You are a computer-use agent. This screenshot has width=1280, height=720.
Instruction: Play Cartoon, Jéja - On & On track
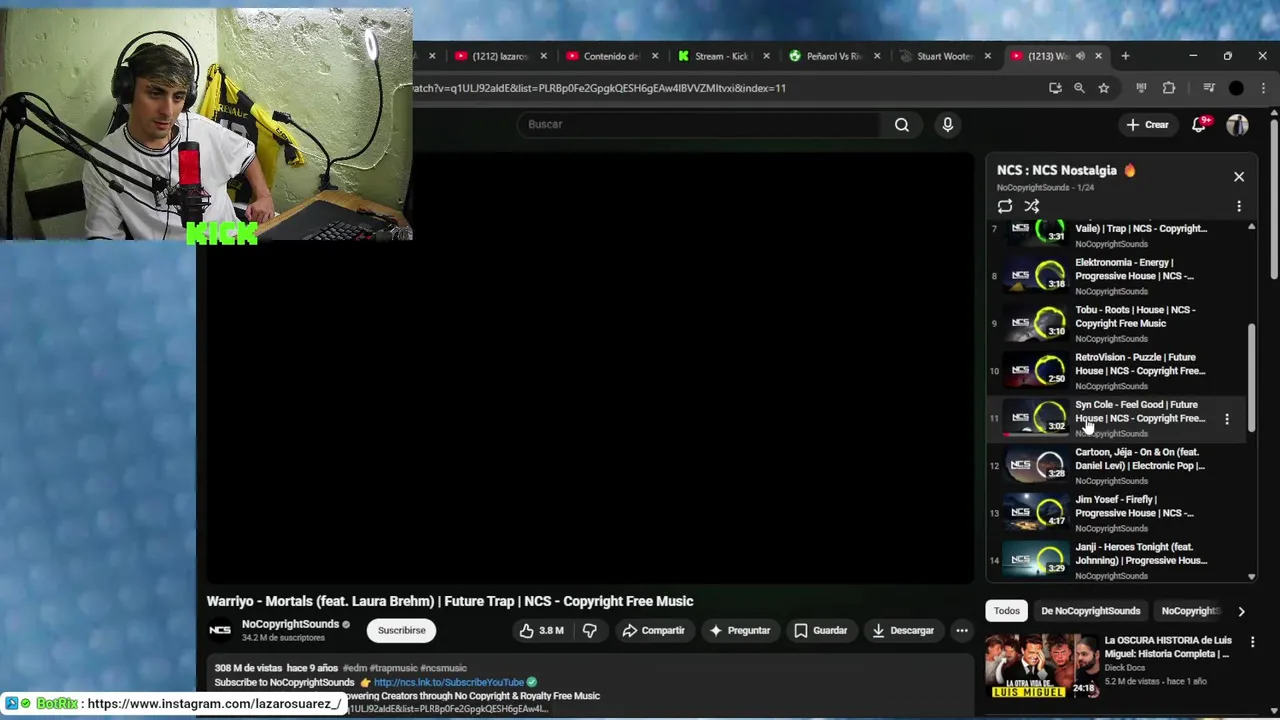coord(1118,465)
